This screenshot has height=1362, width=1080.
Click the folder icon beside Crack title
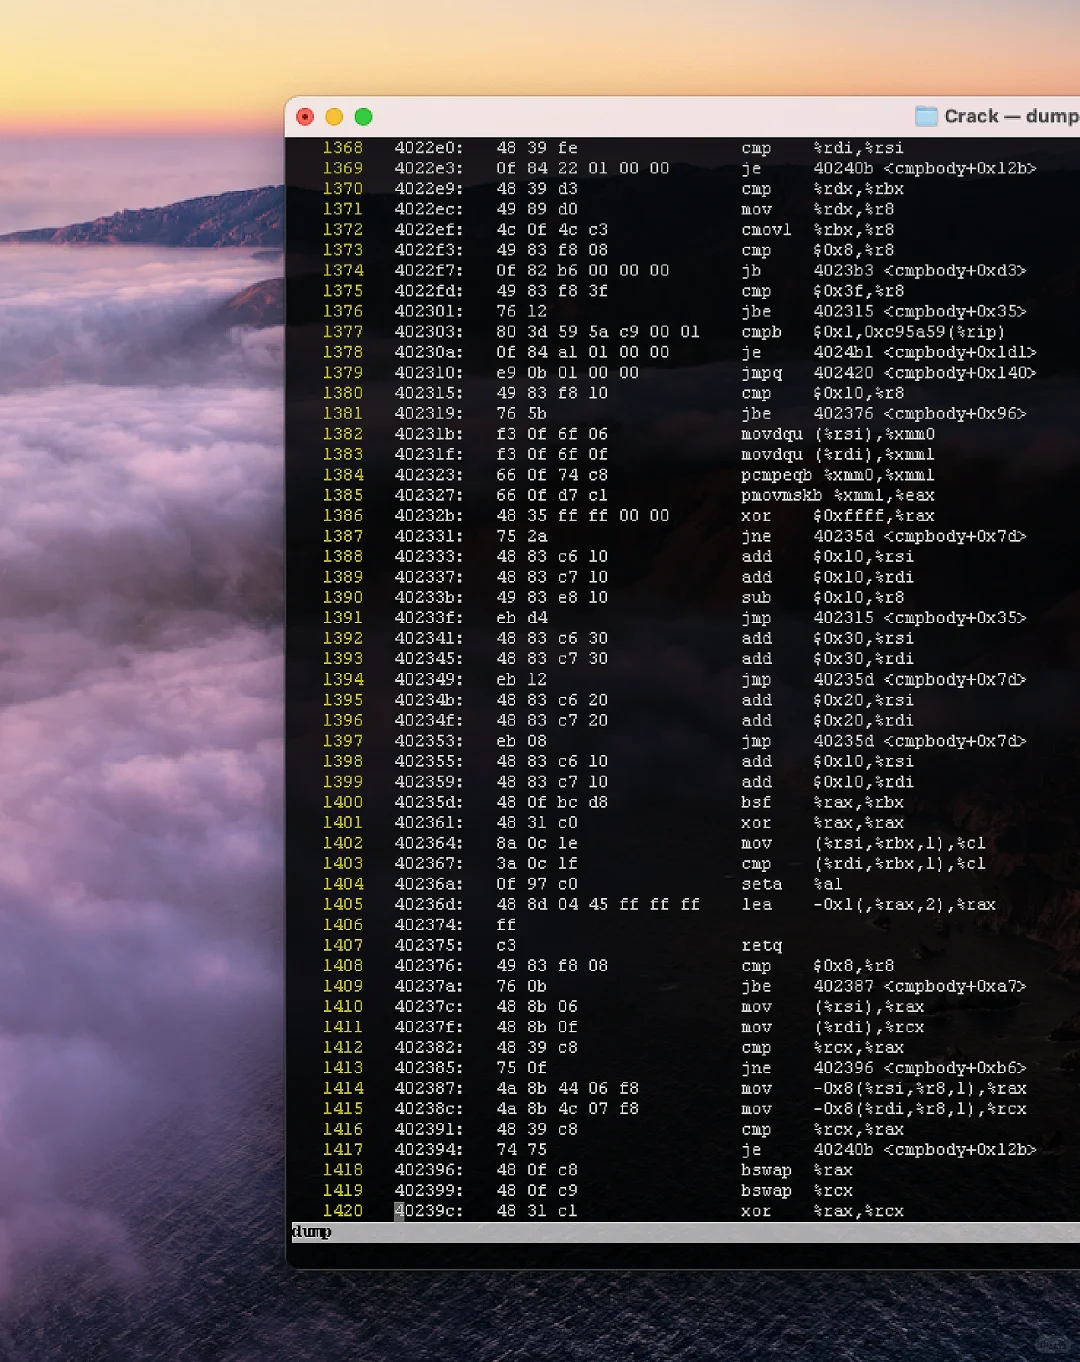pyautogui.click(x=926, y=116)
